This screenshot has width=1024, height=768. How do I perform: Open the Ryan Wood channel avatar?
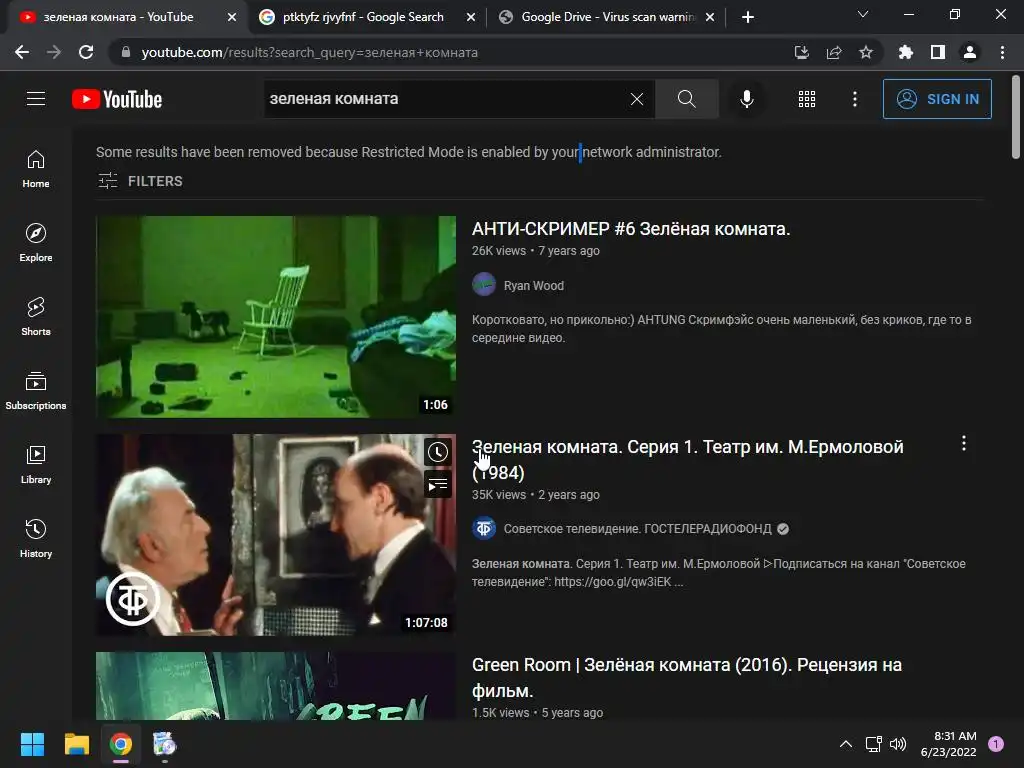484,285
